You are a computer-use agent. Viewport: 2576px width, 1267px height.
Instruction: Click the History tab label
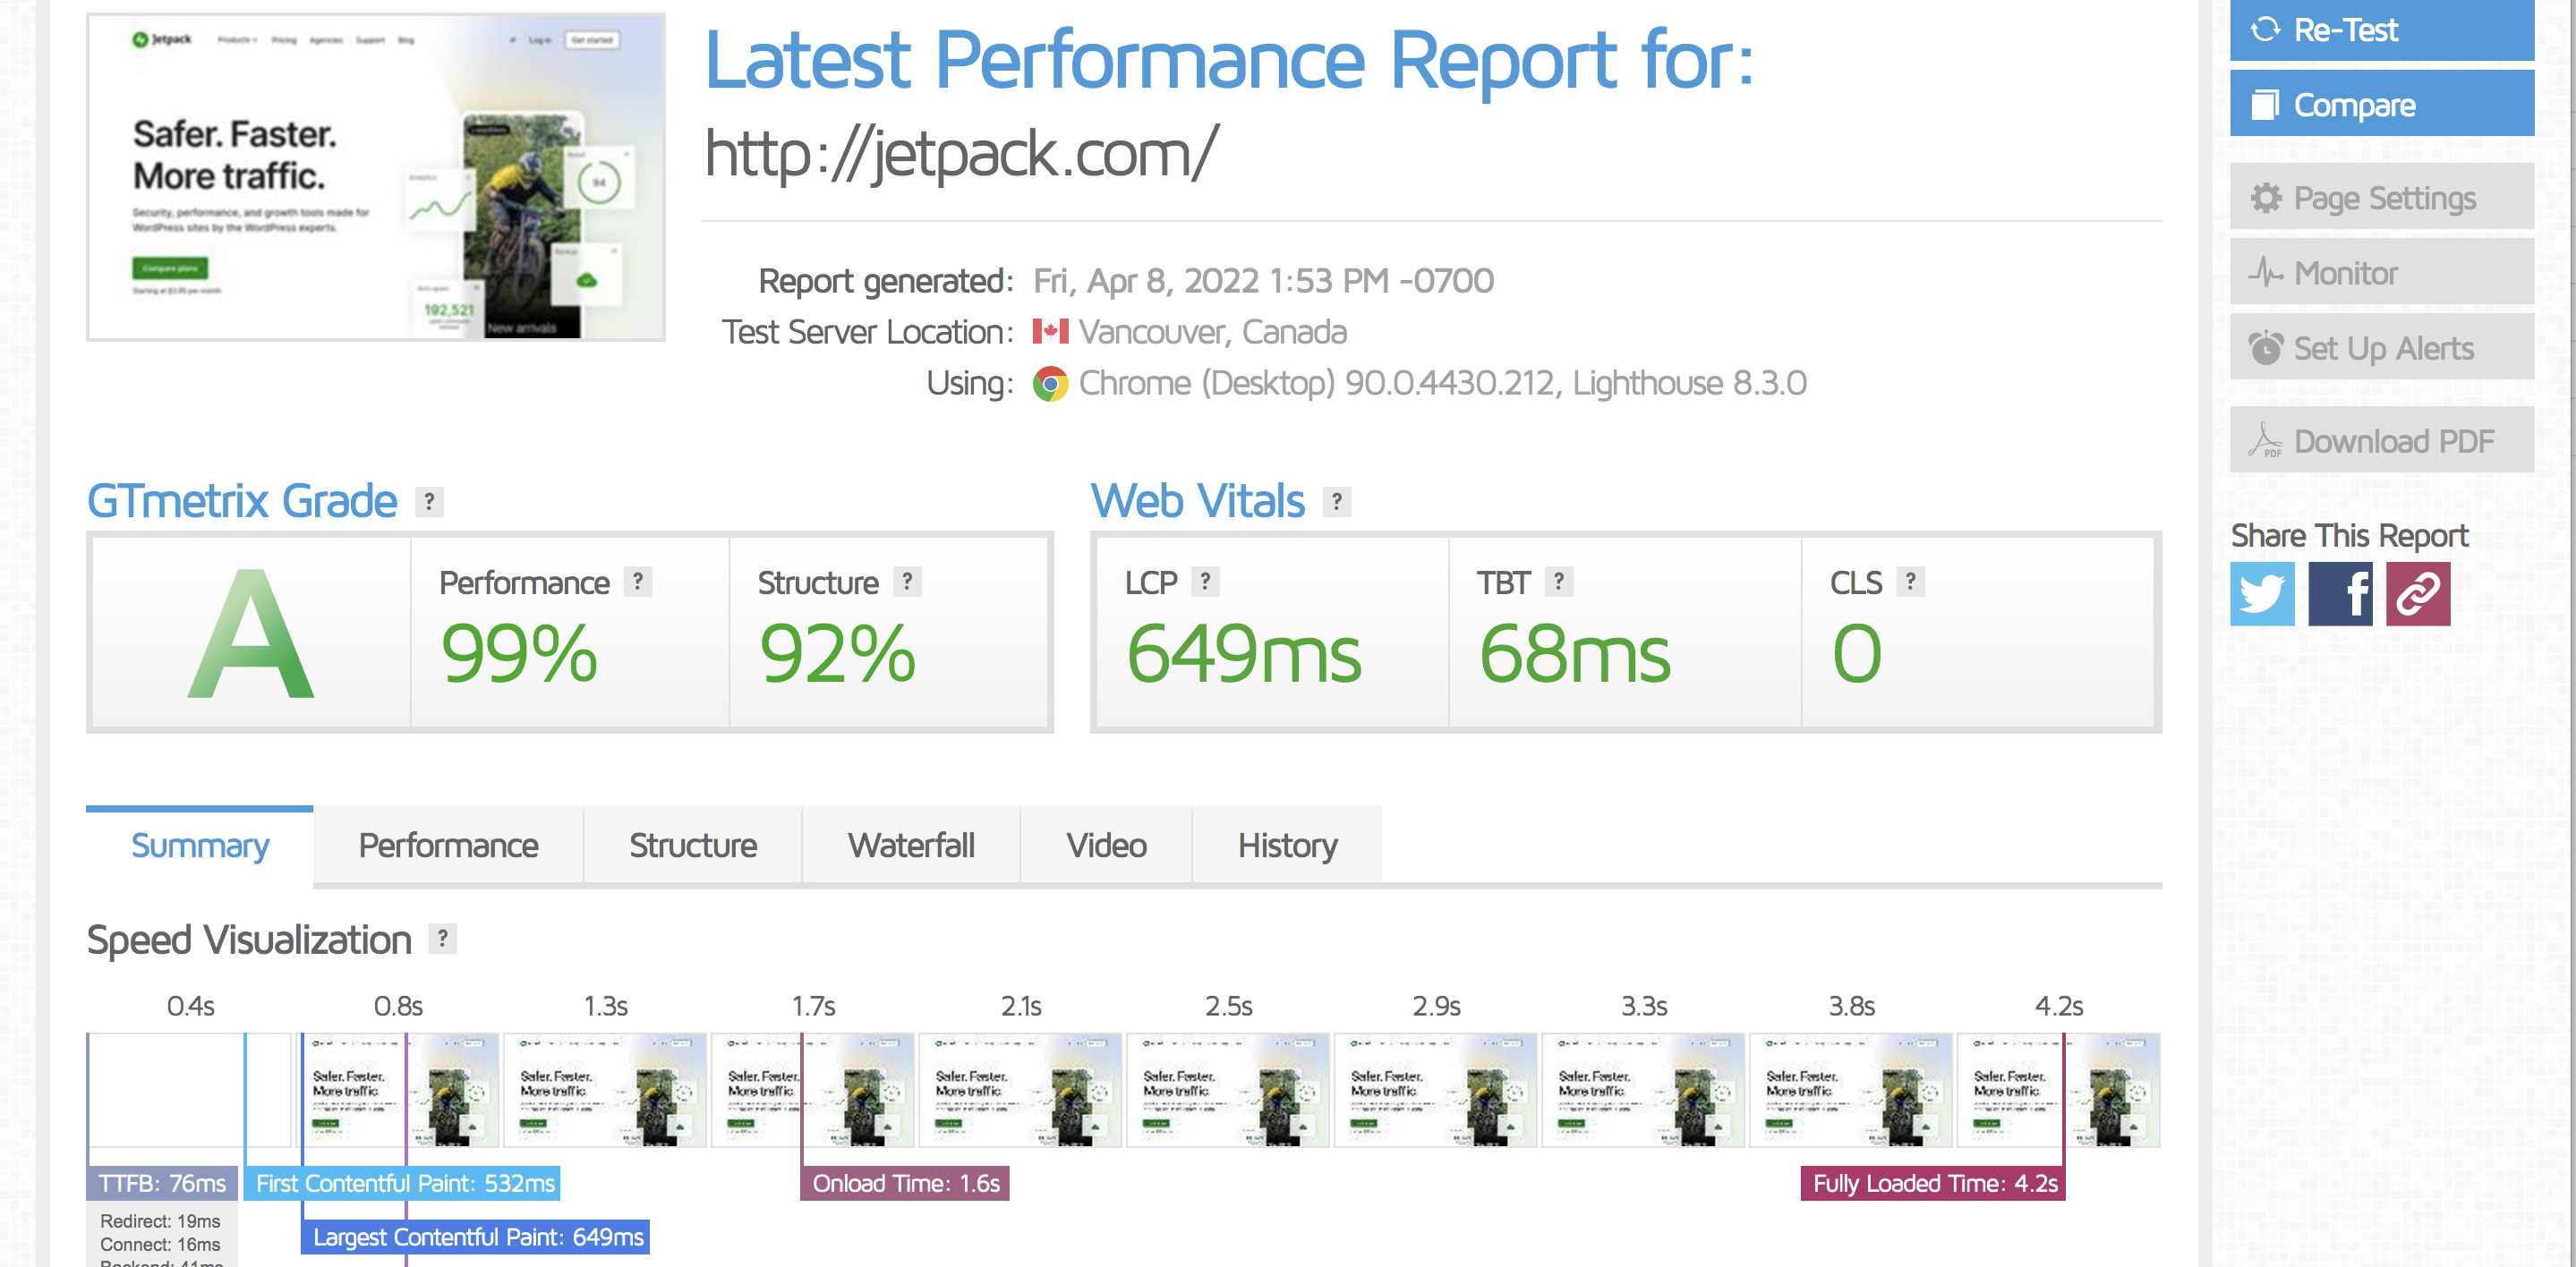[x=1286, y=846]
